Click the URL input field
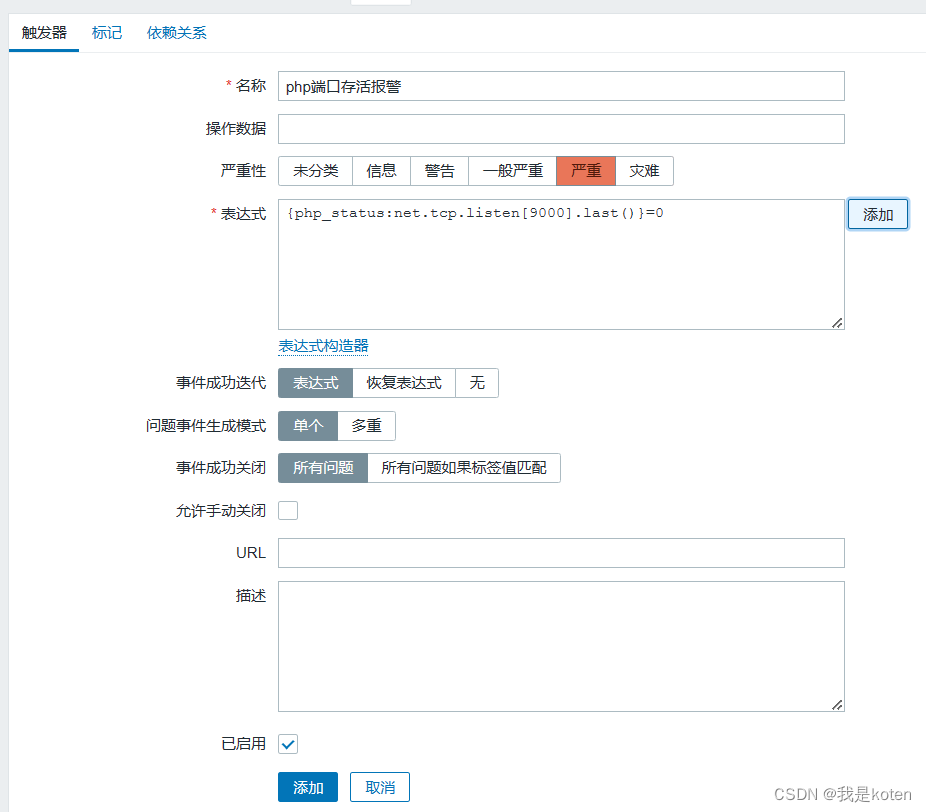The height and width of the screenshot is (812, 926). pos(561,553)
